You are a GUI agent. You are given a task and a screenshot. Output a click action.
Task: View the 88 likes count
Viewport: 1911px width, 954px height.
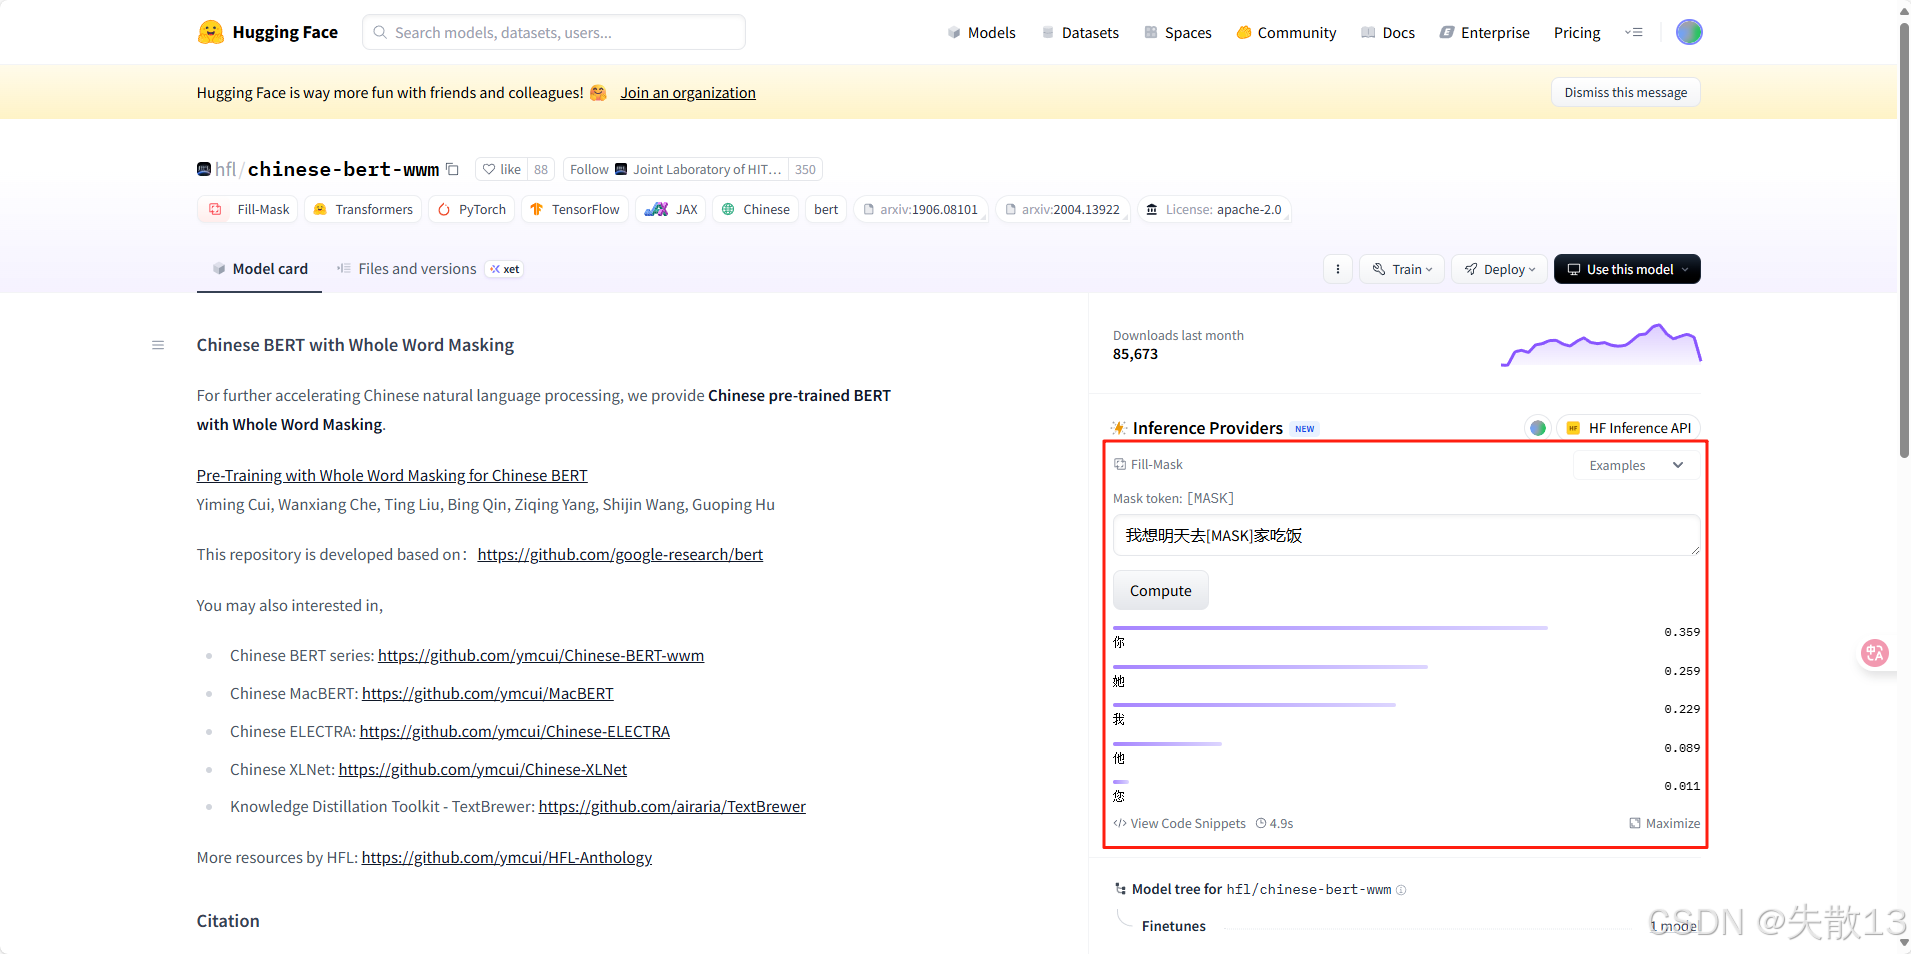coord(541,169)
